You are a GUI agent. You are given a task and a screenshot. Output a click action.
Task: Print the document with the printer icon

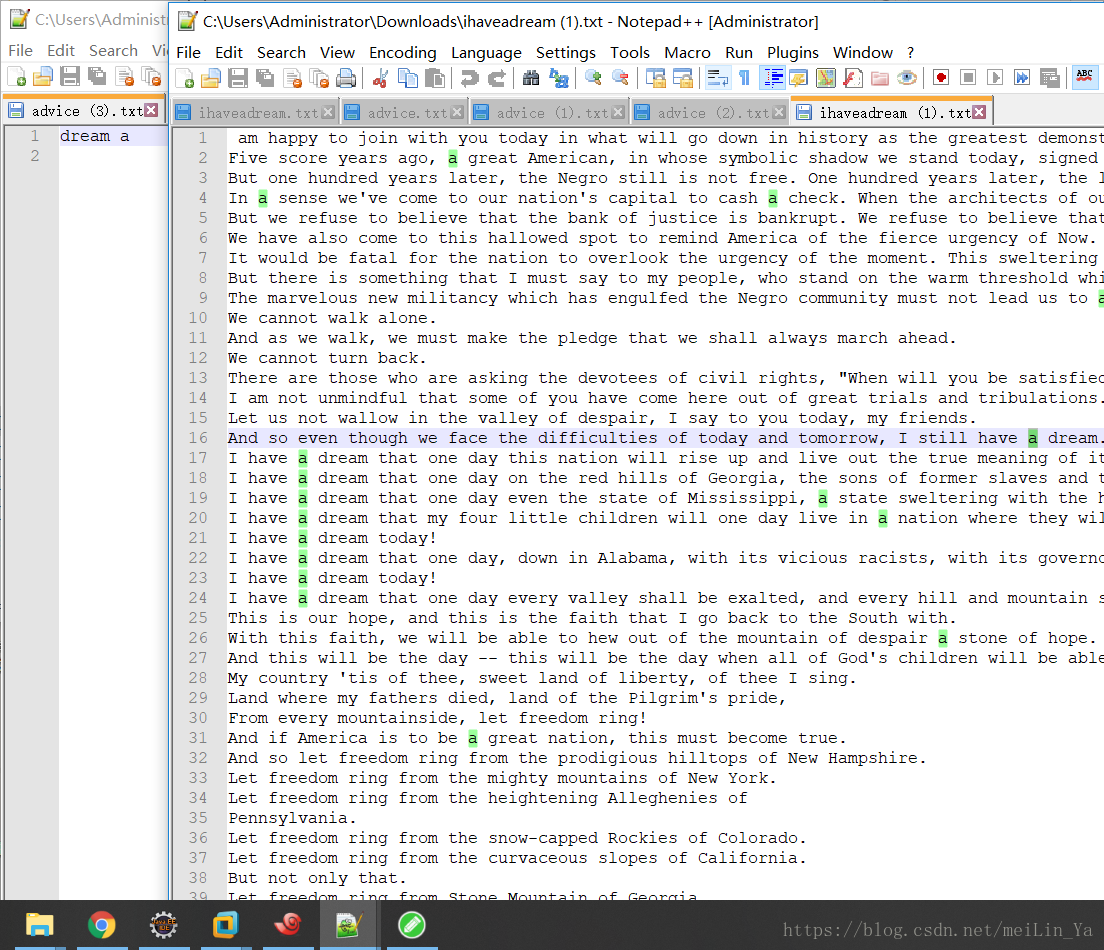click(x=346, y=78)
